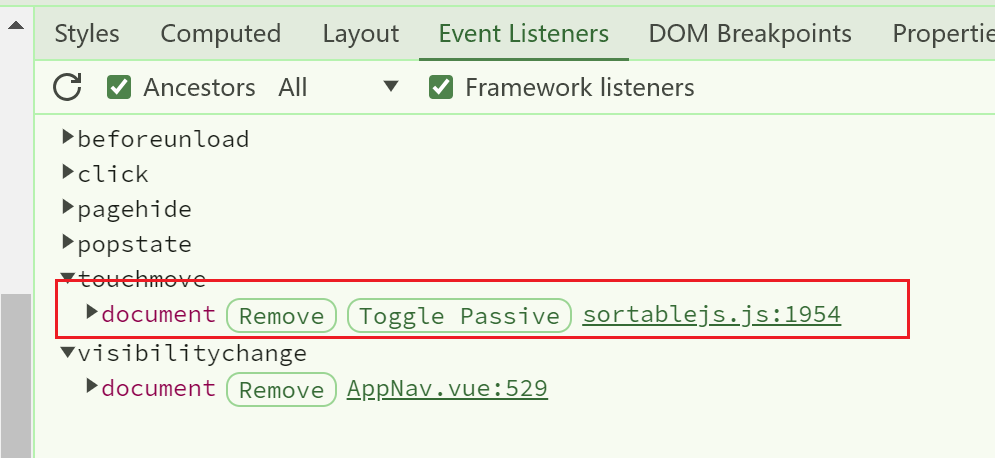Collapse the visibilitychange event group
Image resolution: width=995 pixels, height=458 pixels.
pyautogui.click(x=69, y=353)
